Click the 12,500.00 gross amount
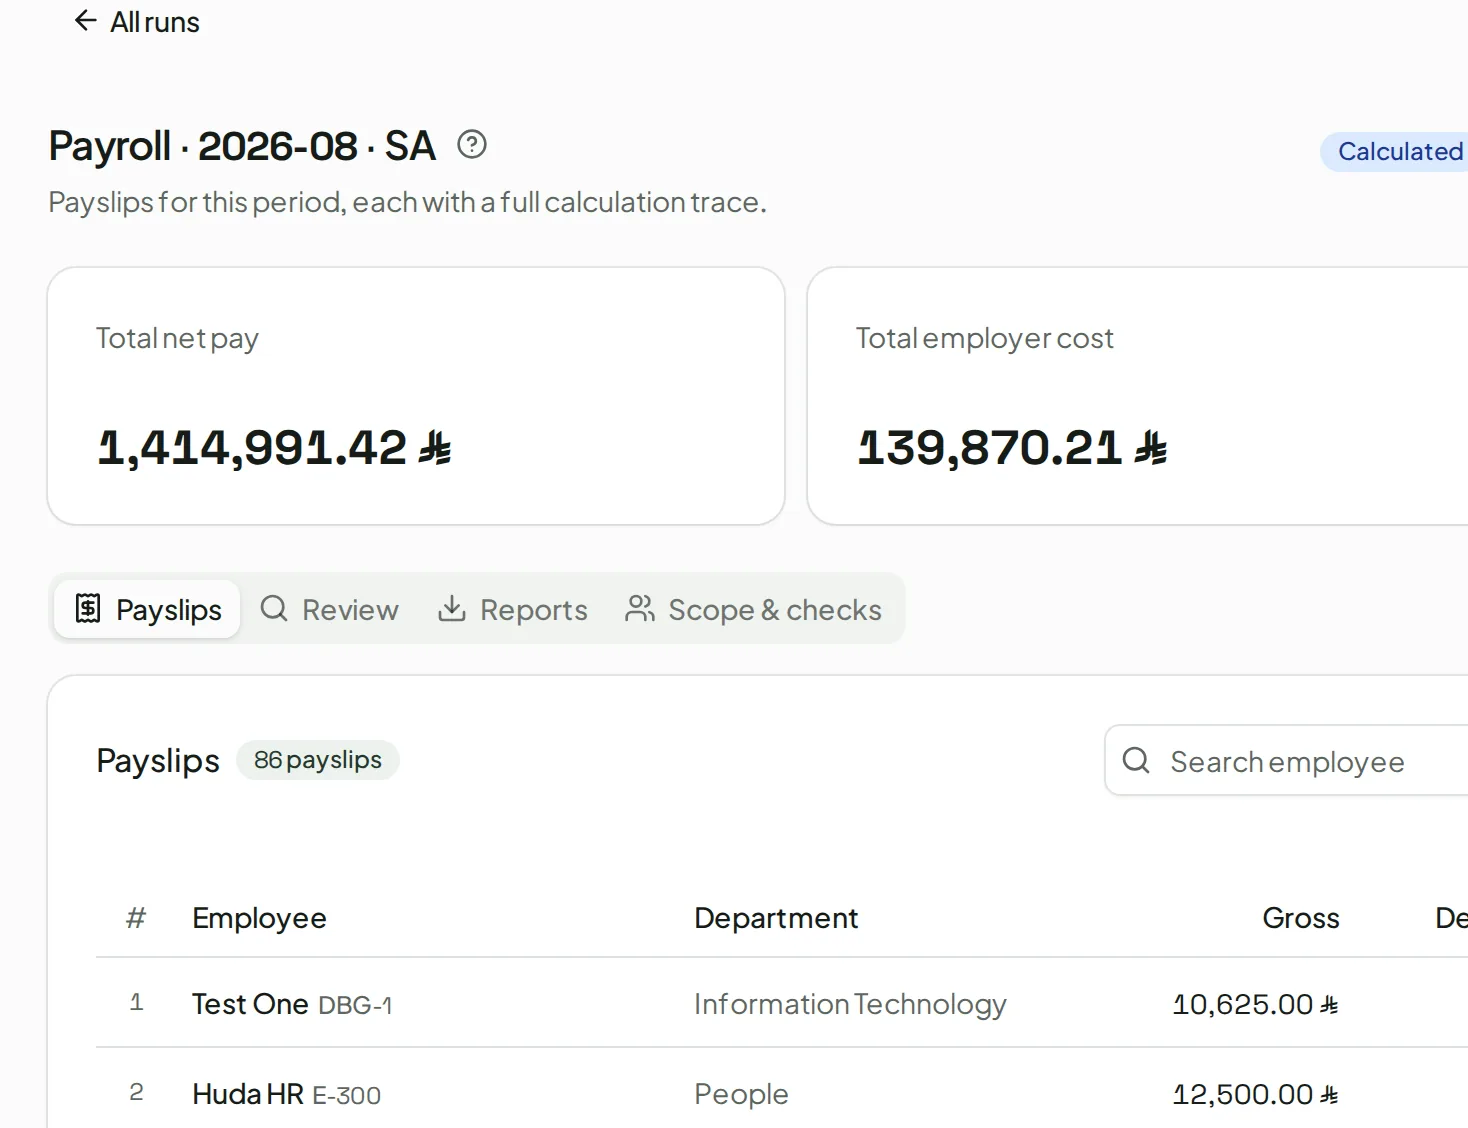Viewport: 1468px width, 1128px height. coord(1255,1094)
